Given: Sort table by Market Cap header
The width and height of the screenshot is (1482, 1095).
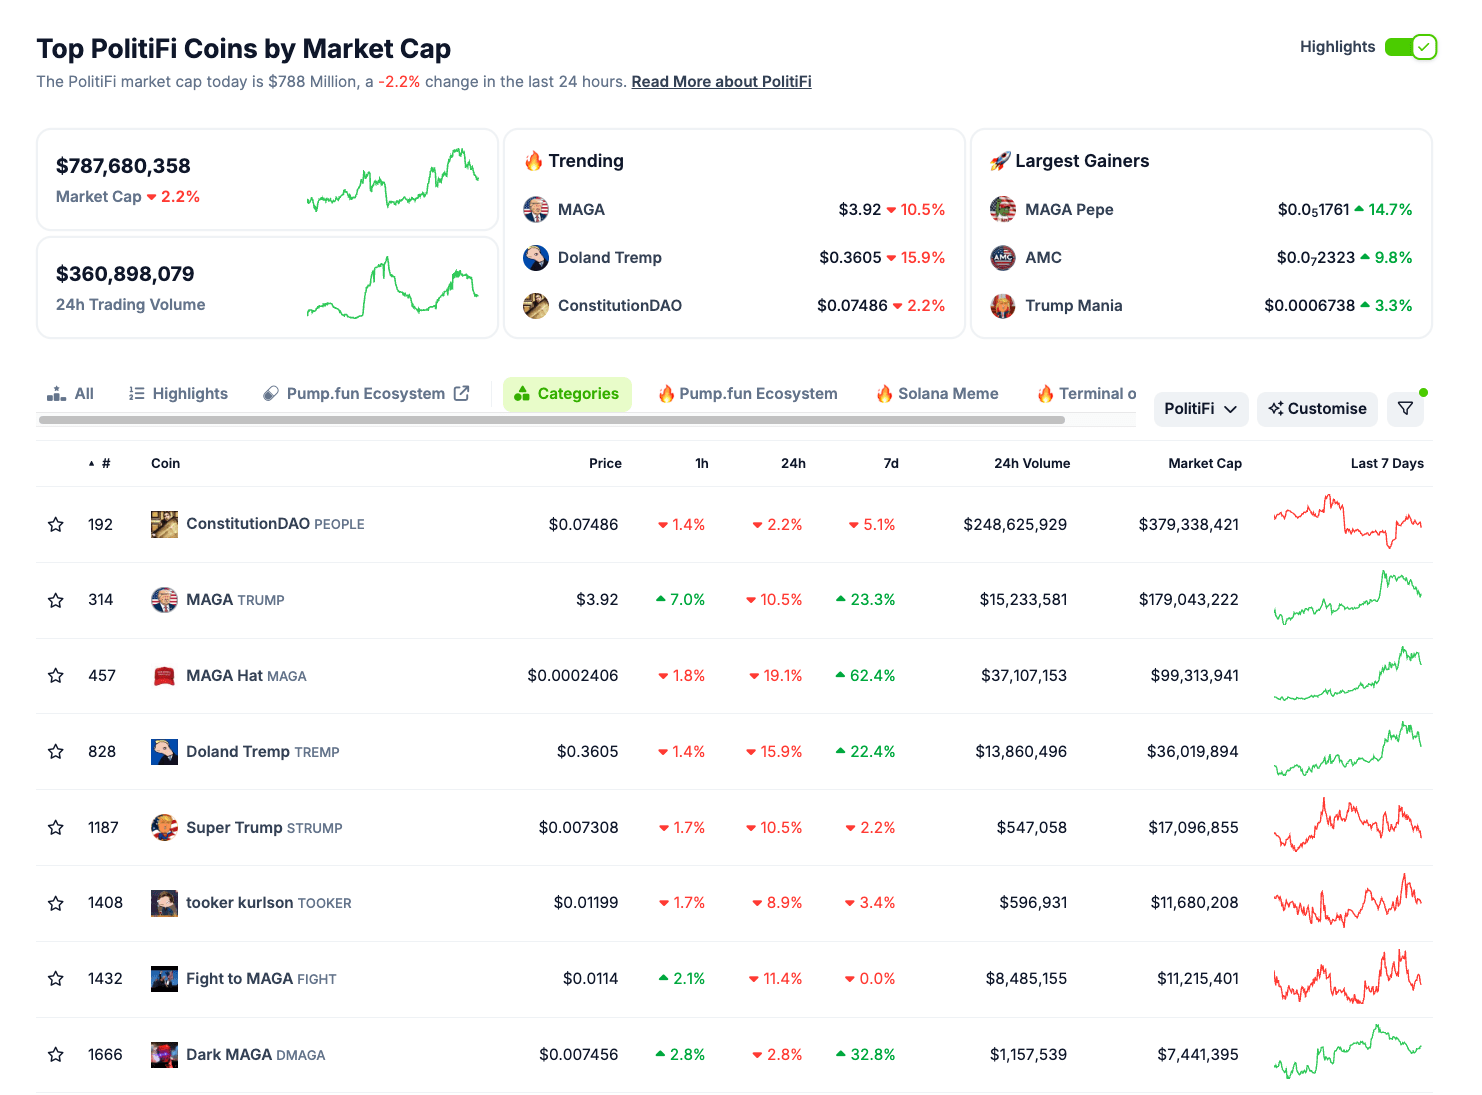Looking at the screenshot, I should 1205,464.
